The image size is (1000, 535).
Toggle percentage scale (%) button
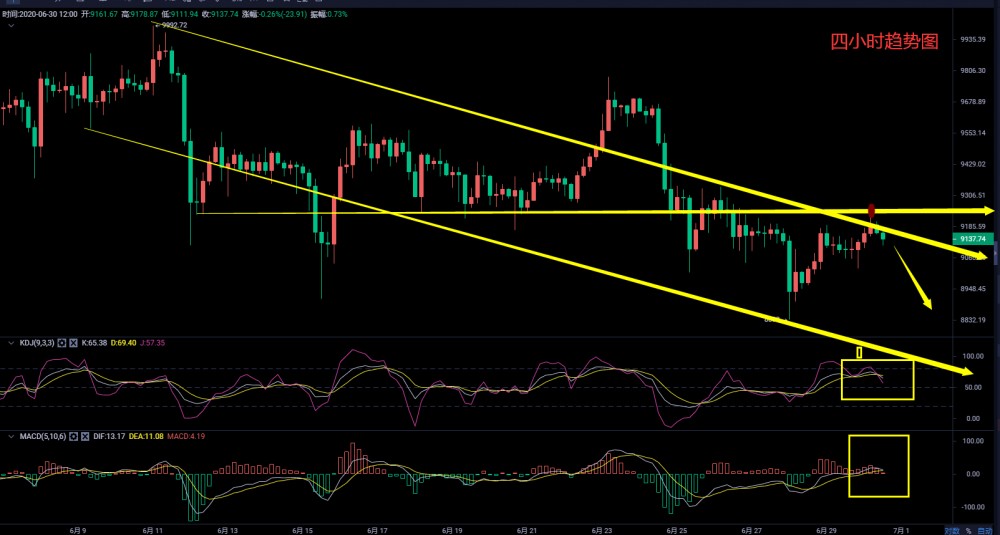point(968,529)
